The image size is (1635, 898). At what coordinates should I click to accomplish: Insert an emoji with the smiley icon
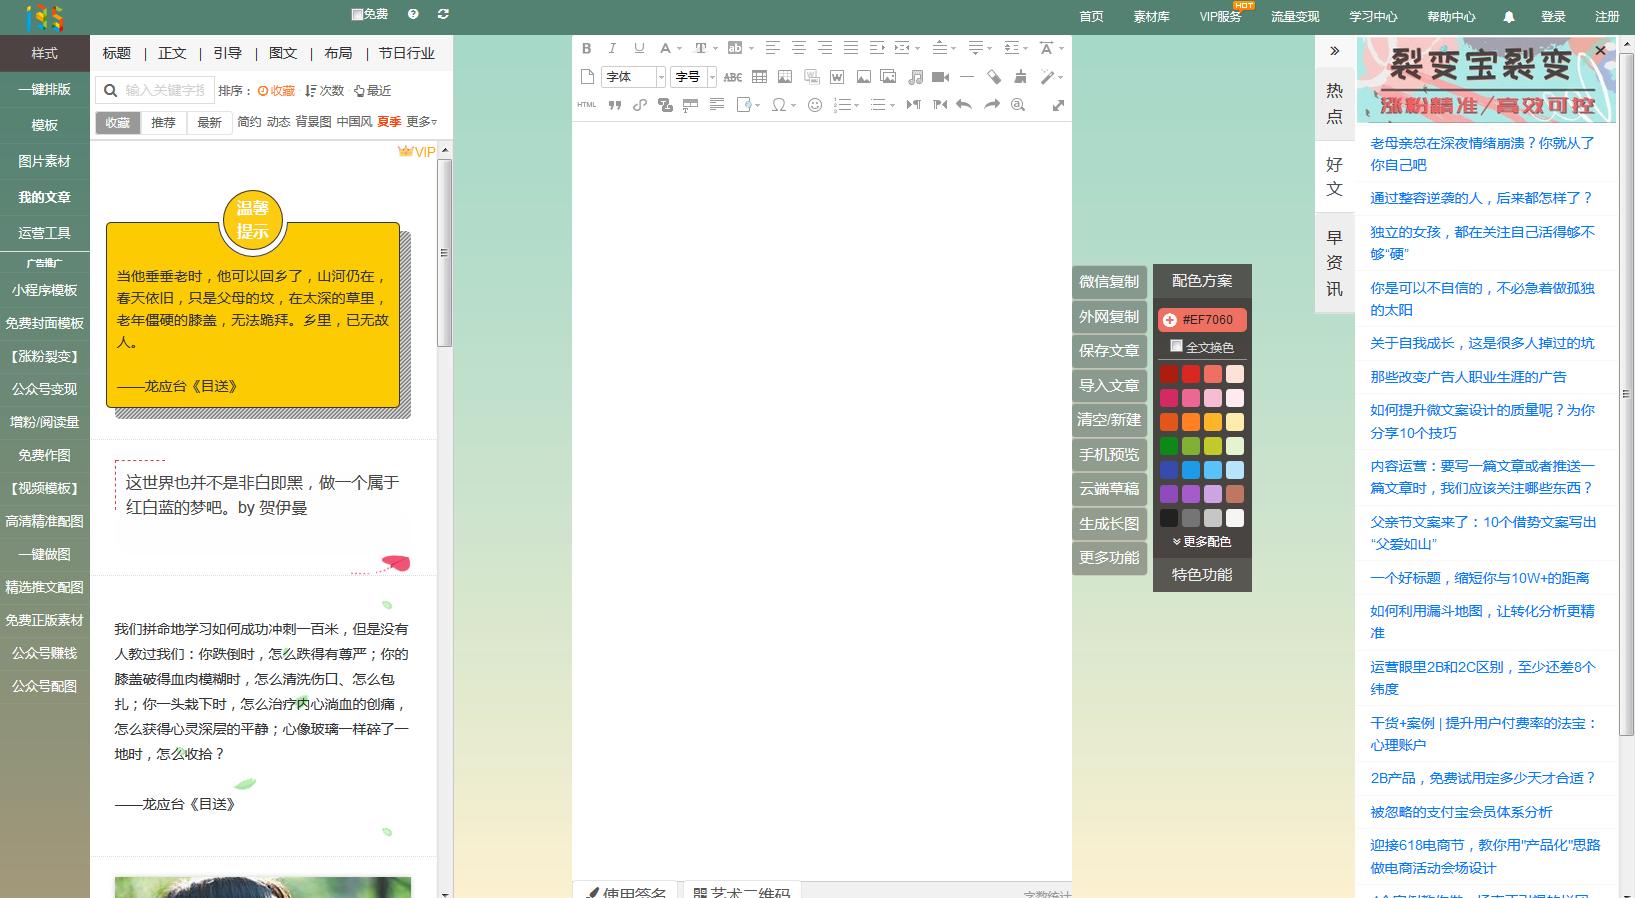click(815, 105)
